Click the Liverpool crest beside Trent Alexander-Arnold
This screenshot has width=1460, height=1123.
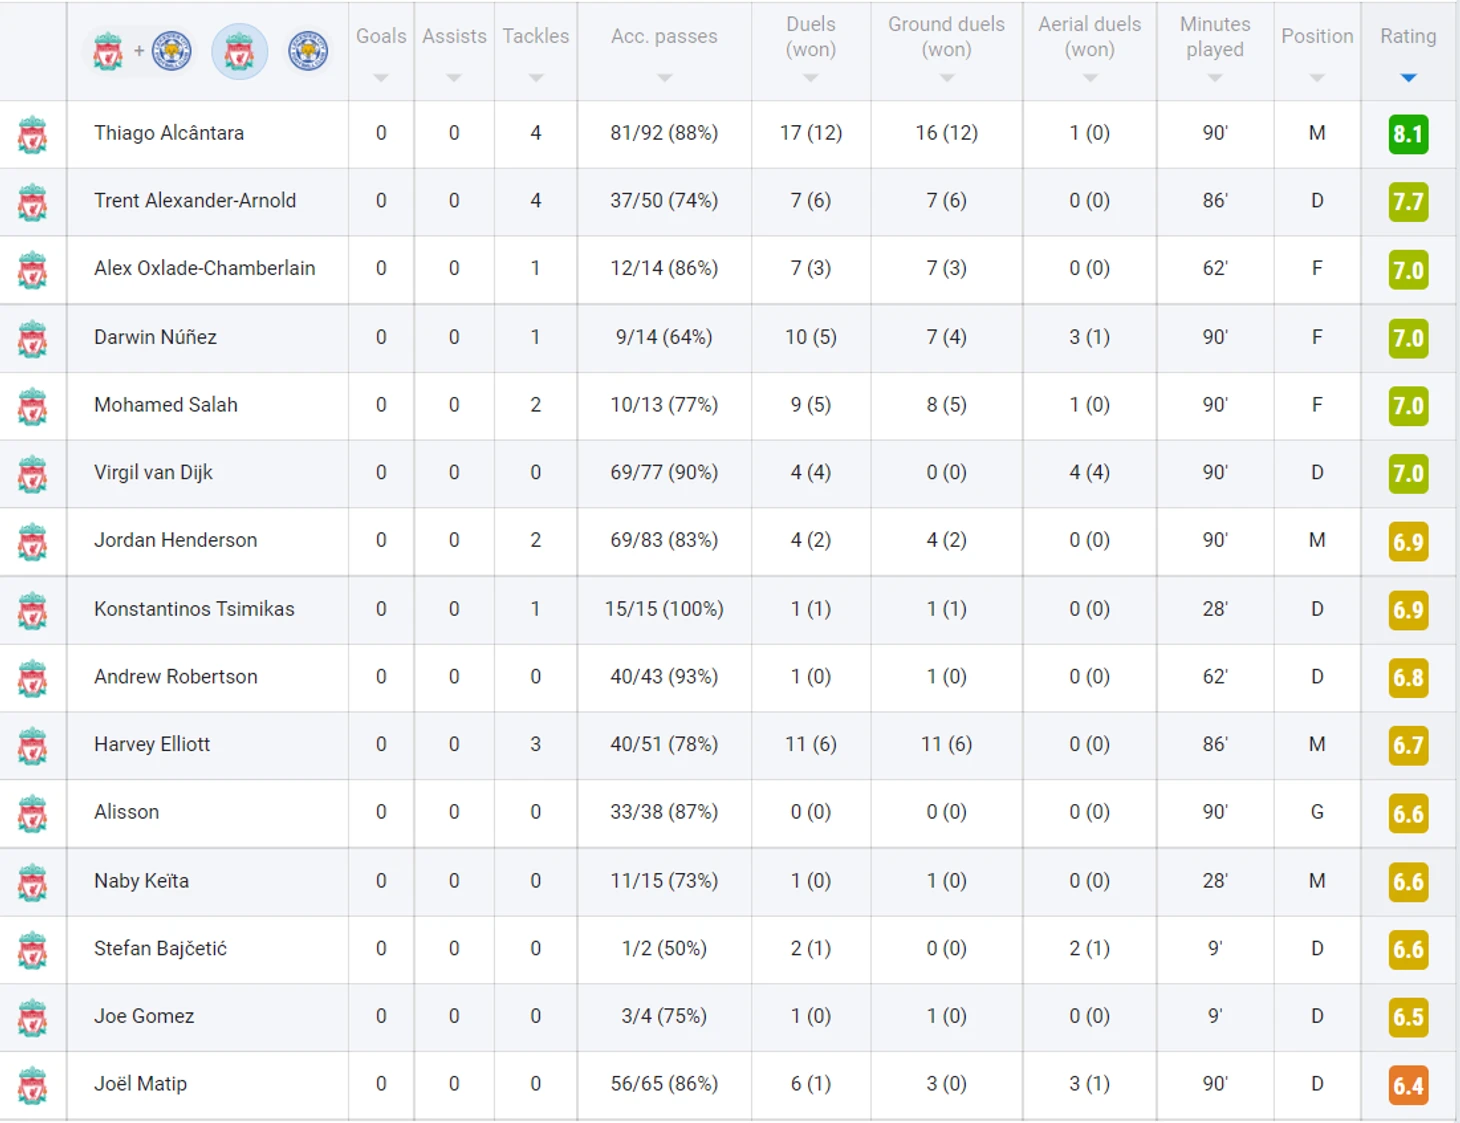[x=33, y=202]
